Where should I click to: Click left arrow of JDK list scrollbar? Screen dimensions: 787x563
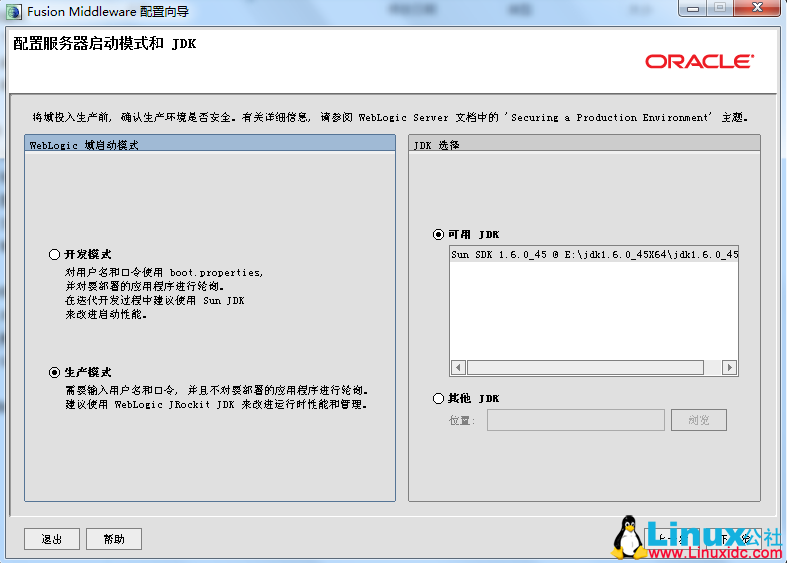[458, 368]
